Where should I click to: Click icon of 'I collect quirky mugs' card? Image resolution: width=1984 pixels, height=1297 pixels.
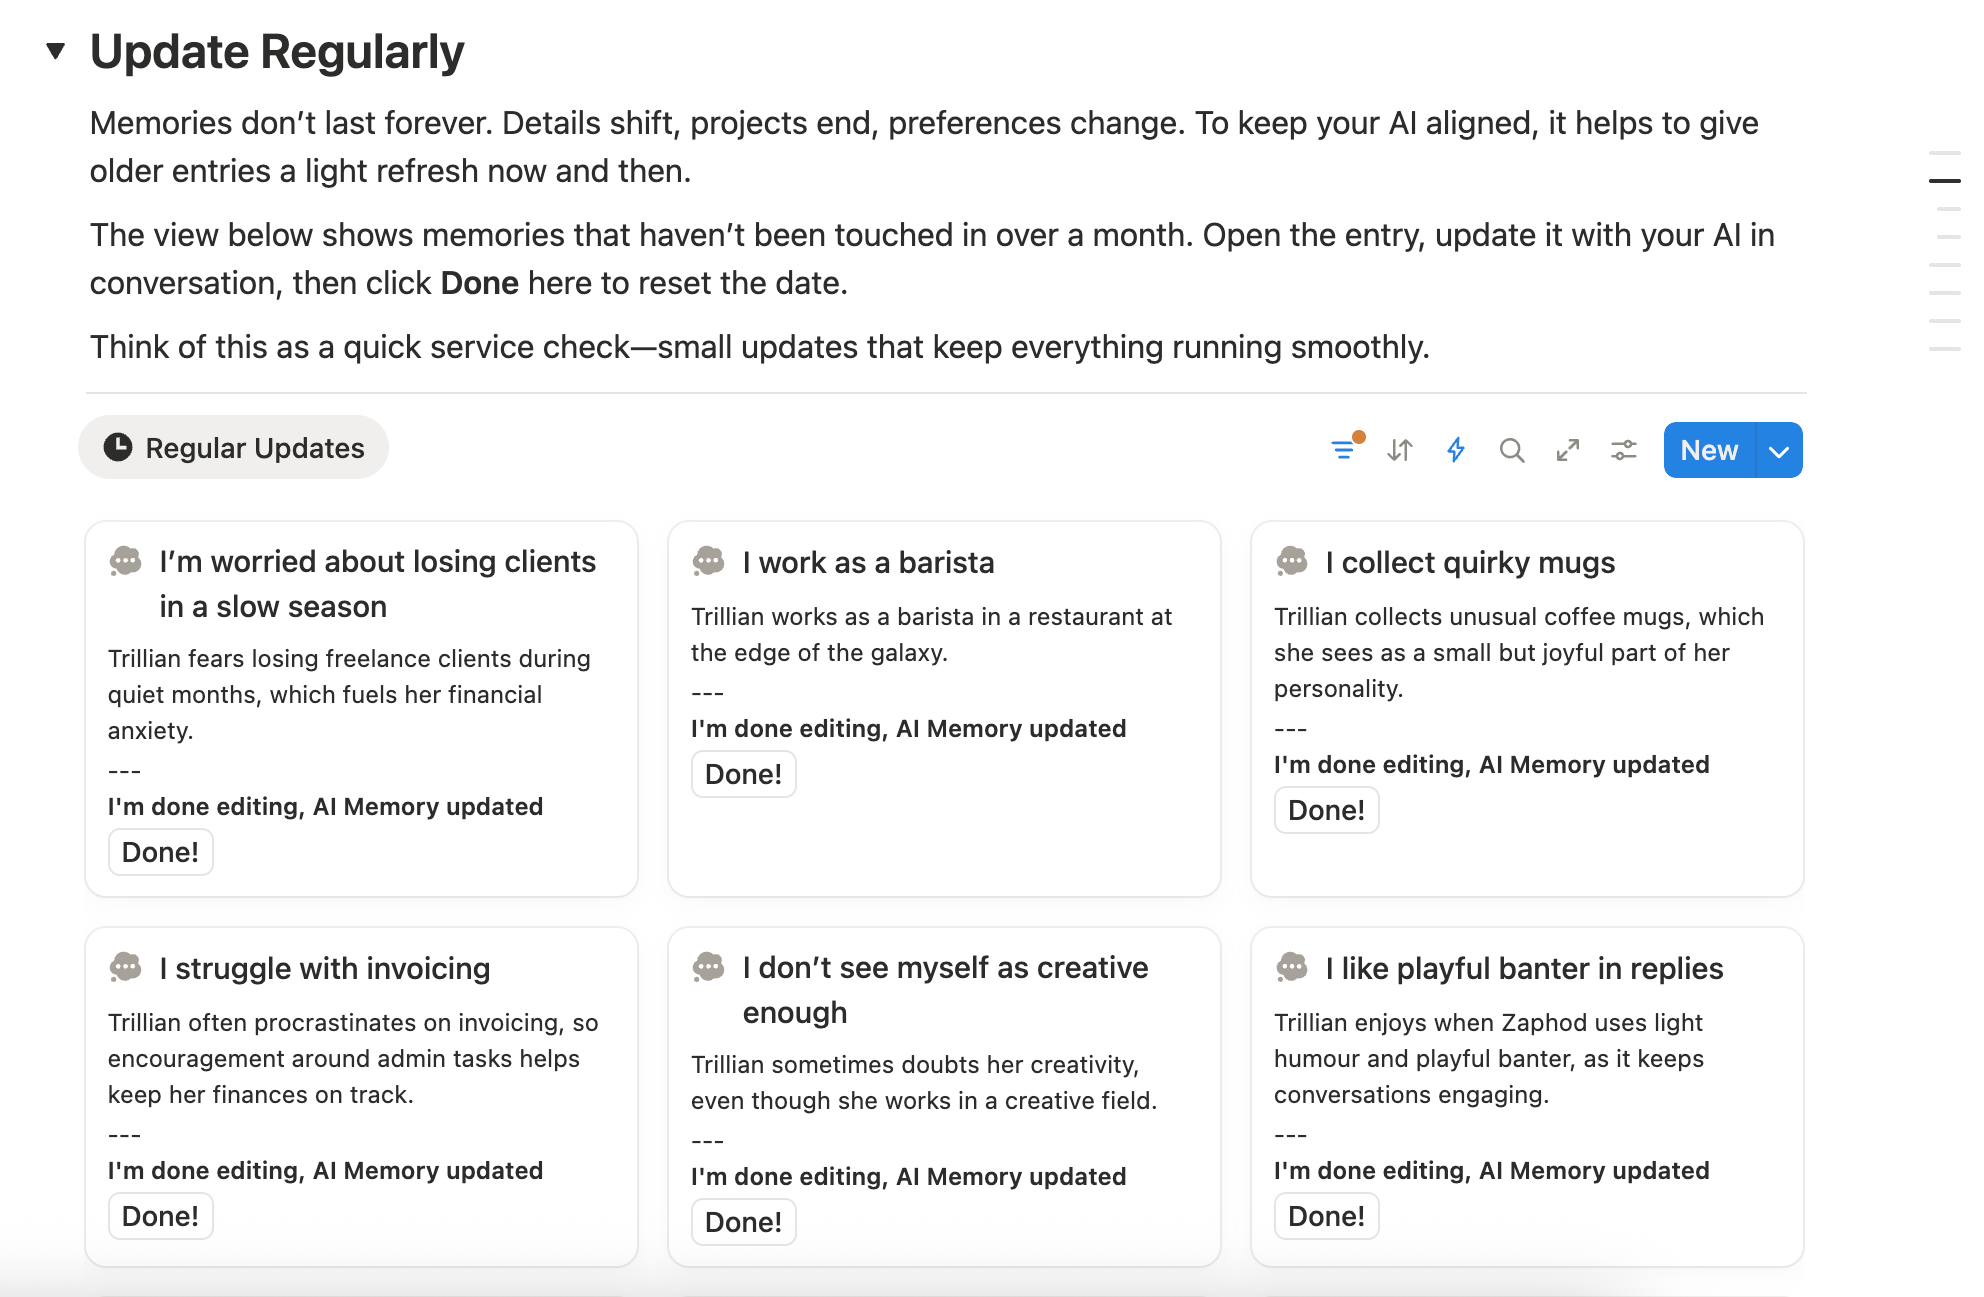[1292, 562]
